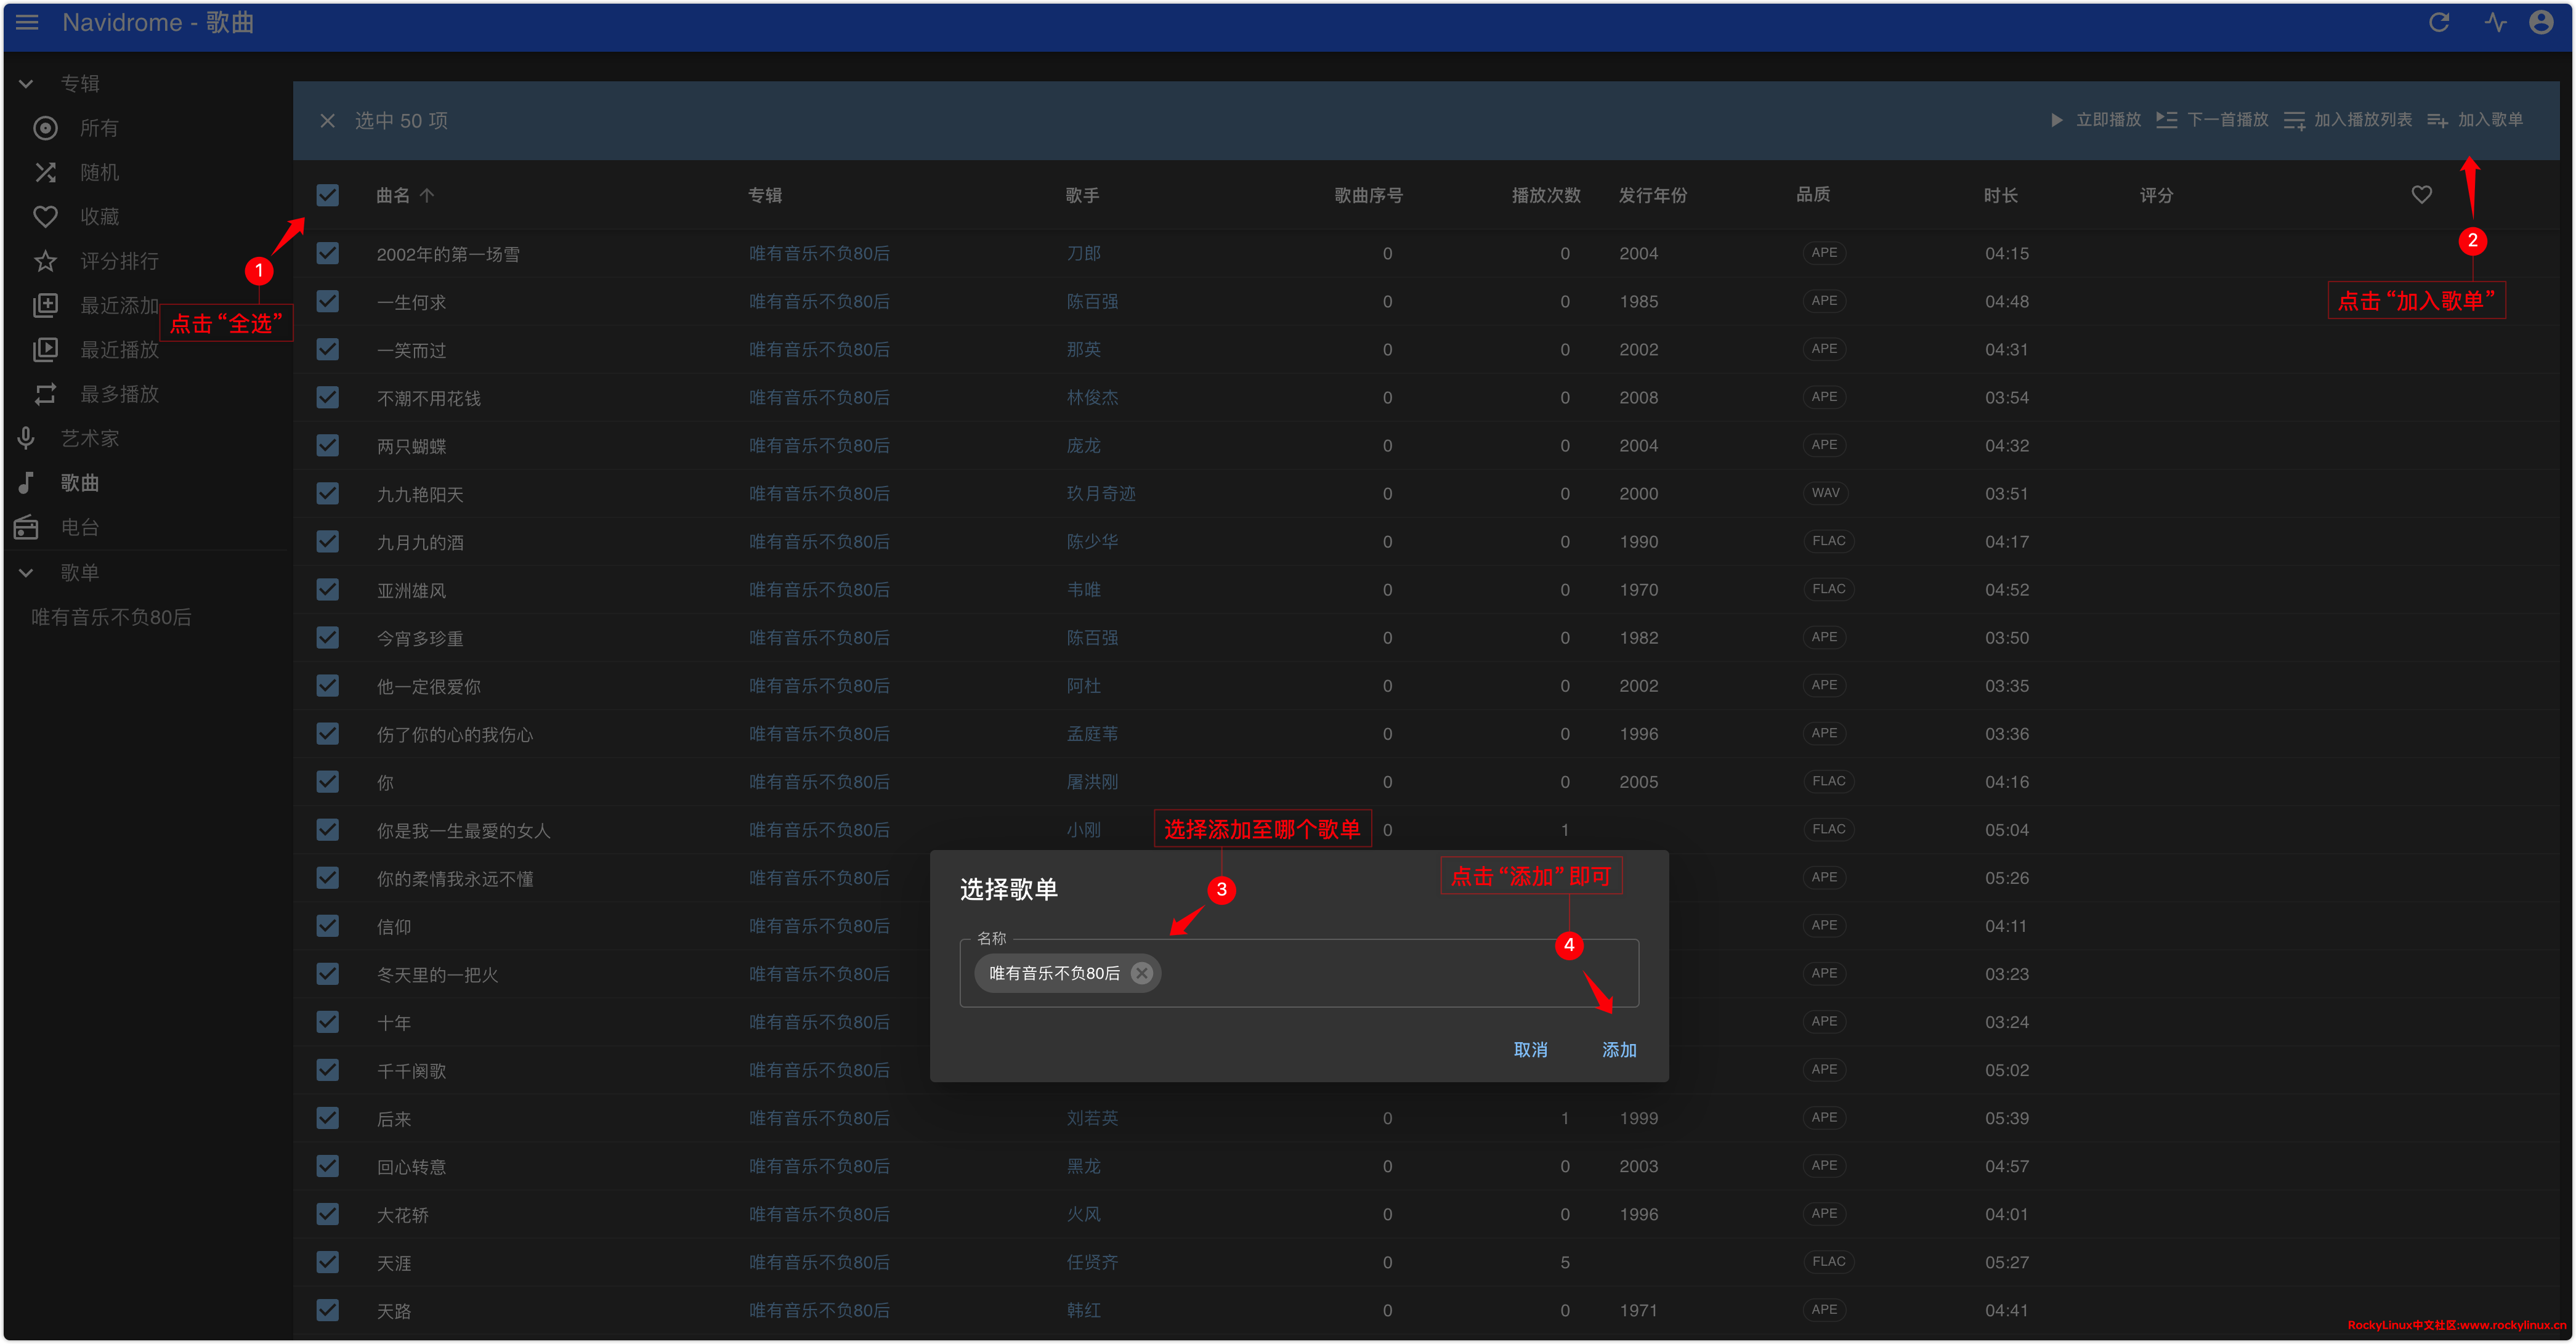2576x1344 pixels.
Task: Toggle the select-all checkbox in header
Action: point(328,195)
